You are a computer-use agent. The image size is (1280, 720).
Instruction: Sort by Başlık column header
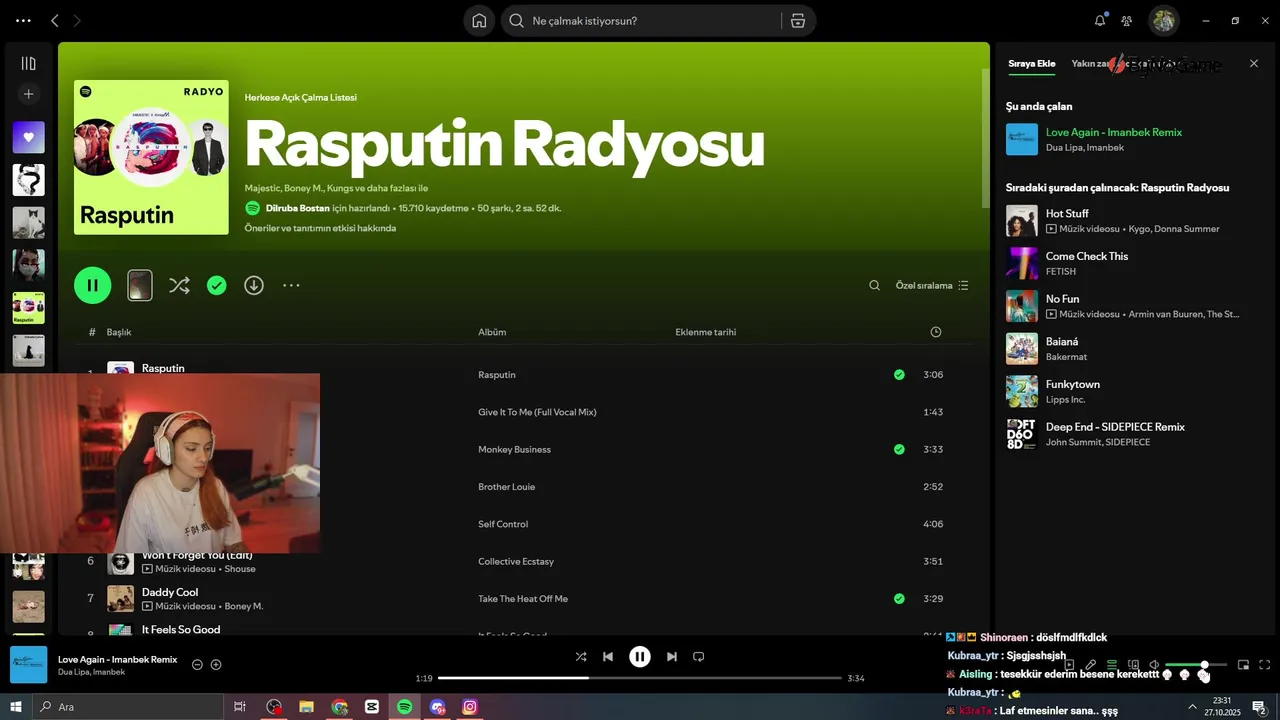(x=119, y=332)
